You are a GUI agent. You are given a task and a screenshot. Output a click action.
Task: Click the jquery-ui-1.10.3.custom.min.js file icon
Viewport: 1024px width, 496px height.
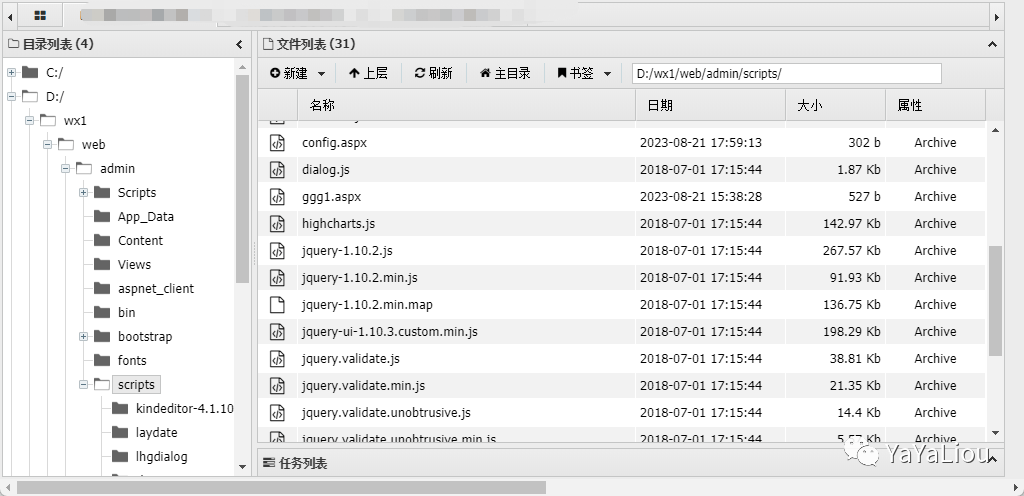click(278, 332)
